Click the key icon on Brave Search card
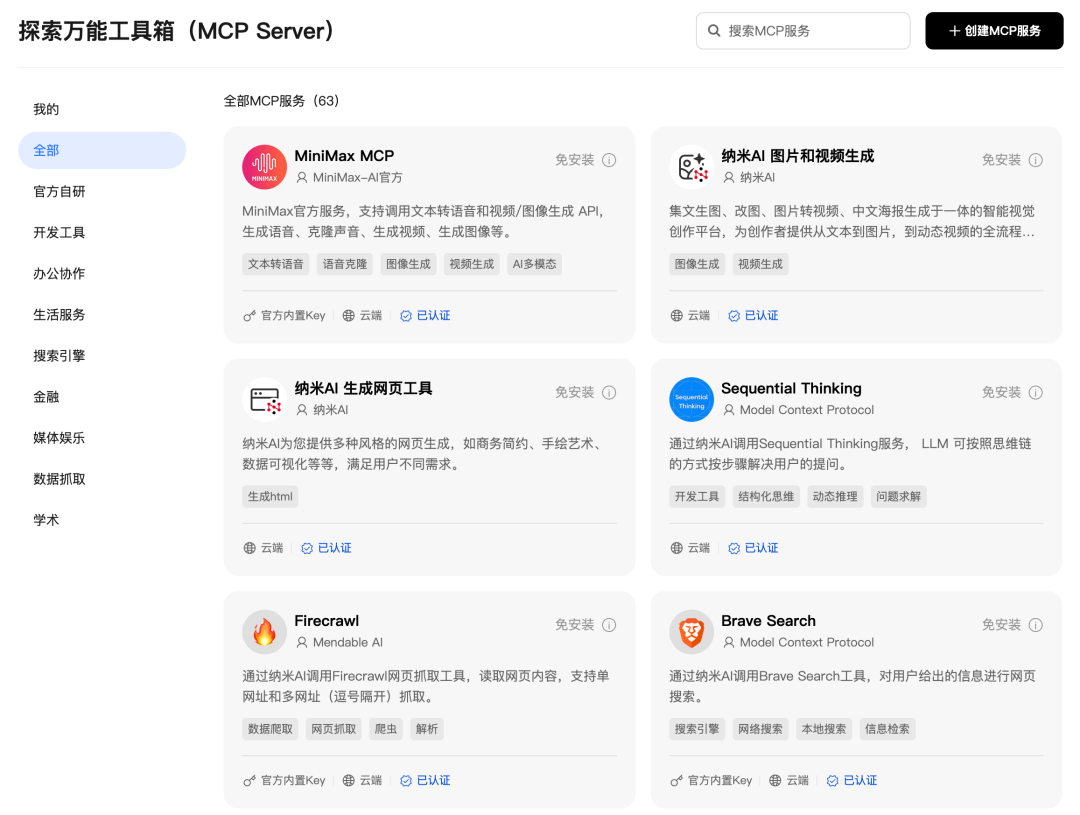Image resolution: width=1080 pixels, height=815 pixels. point(676,781)
